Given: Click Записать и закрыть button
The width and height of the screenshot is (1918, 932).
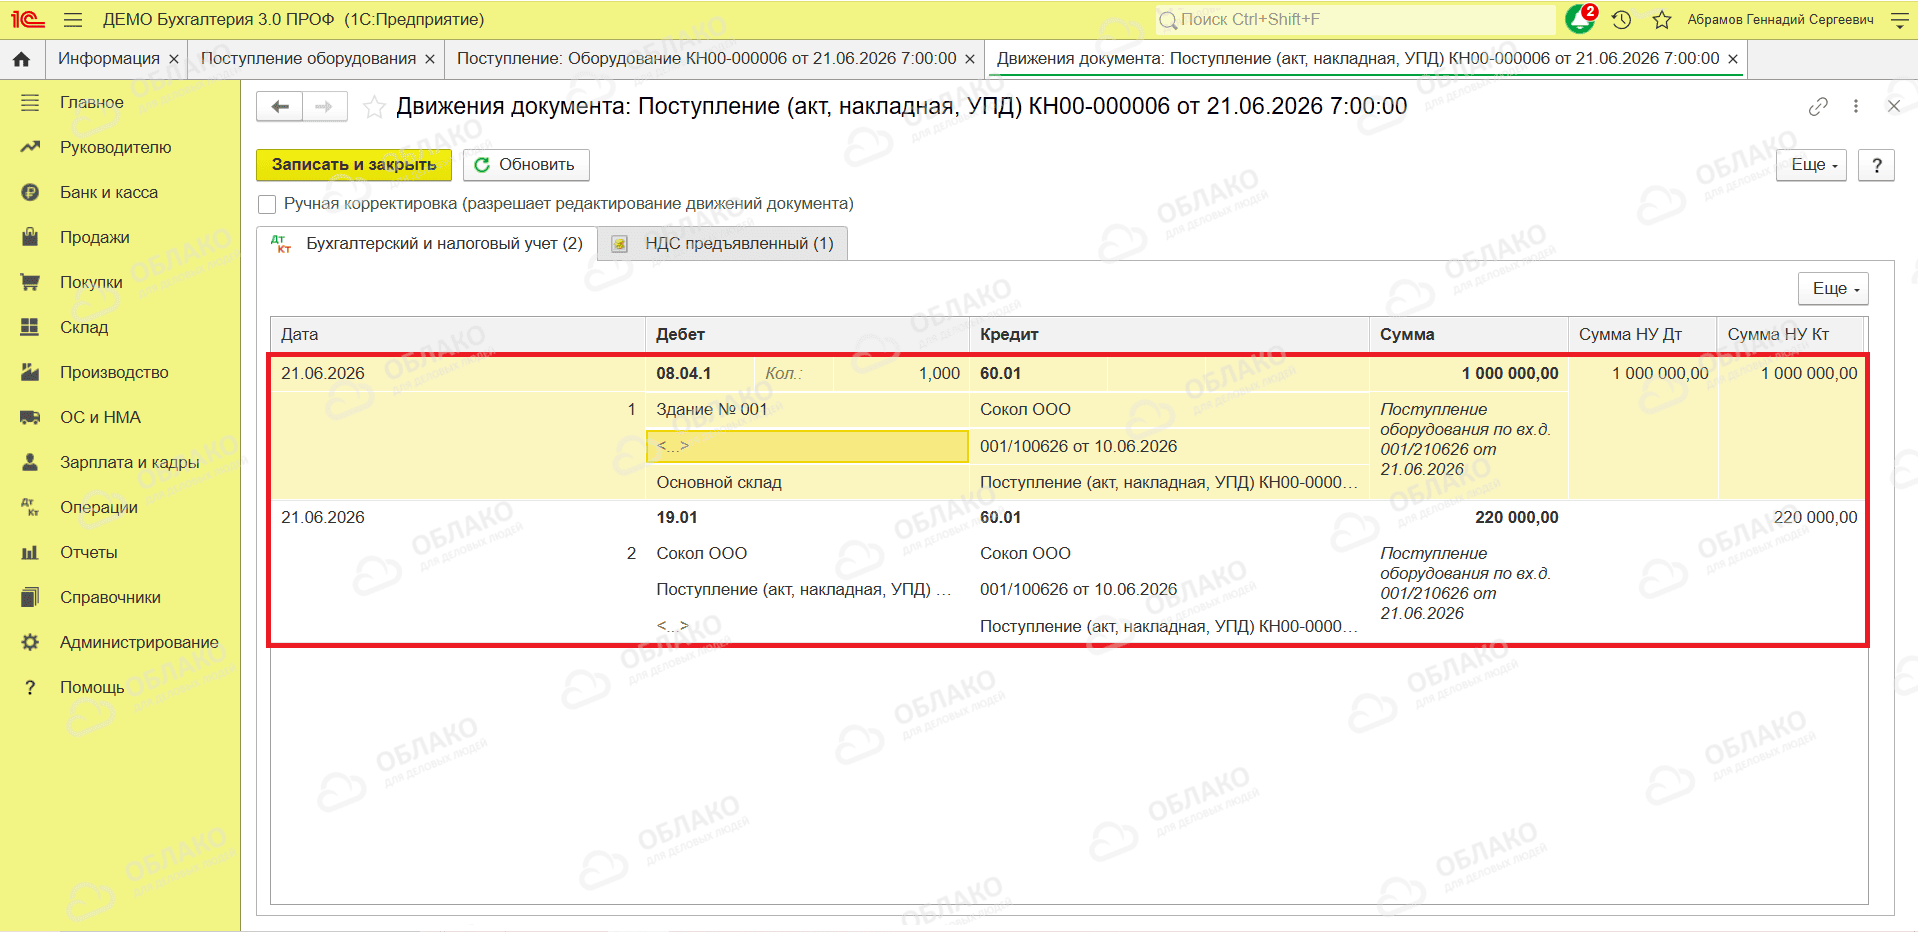Looking at the screenshot, I should pos(354,165).
